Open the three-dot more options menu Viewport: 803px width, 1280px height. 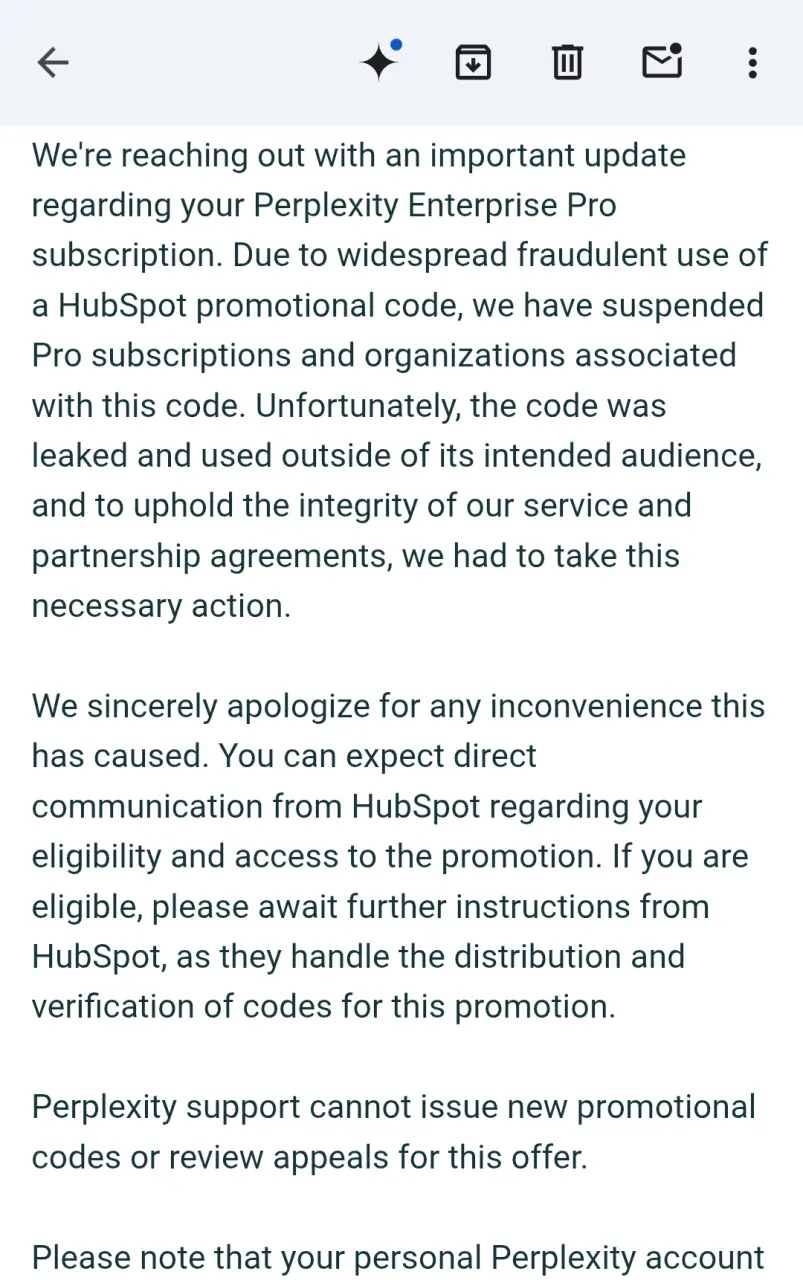752,63
